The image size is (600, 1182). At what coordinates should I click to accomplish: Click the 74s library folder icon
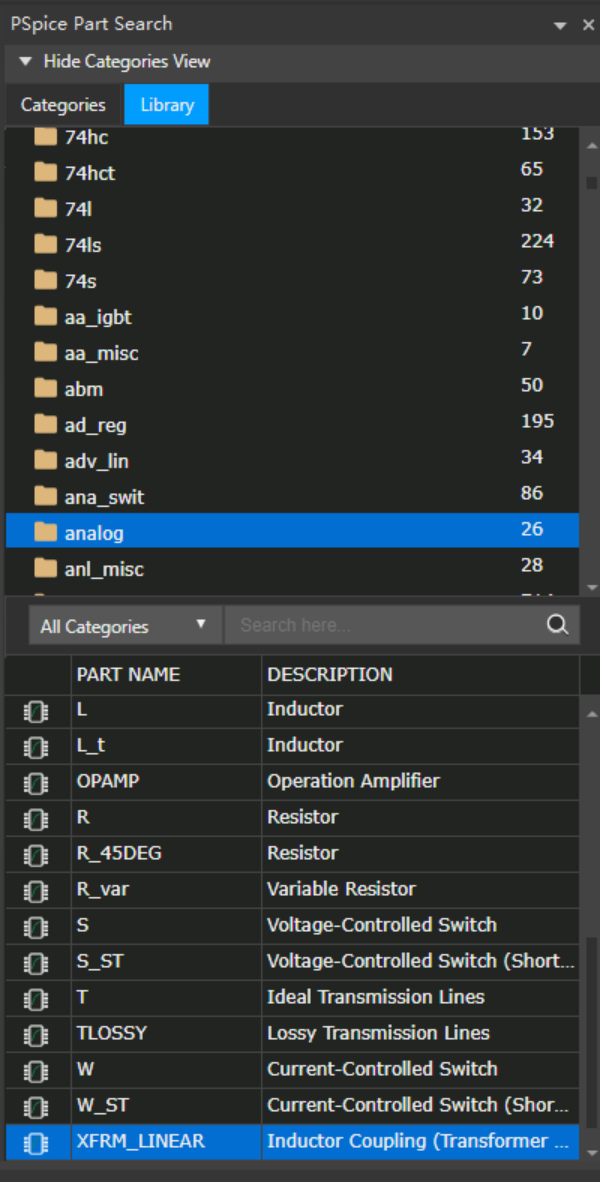pos(46,280)
